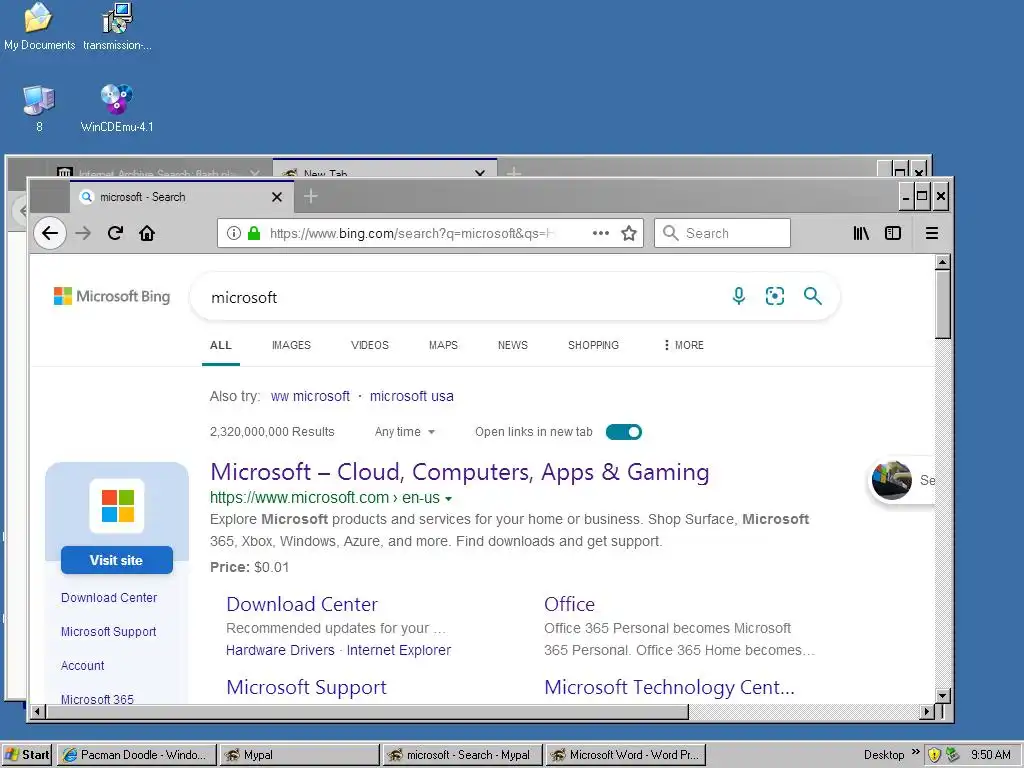Follow the microsoft usa suggestion link
The height and width of the screenshot is (768, 1024).
(411, 396)
